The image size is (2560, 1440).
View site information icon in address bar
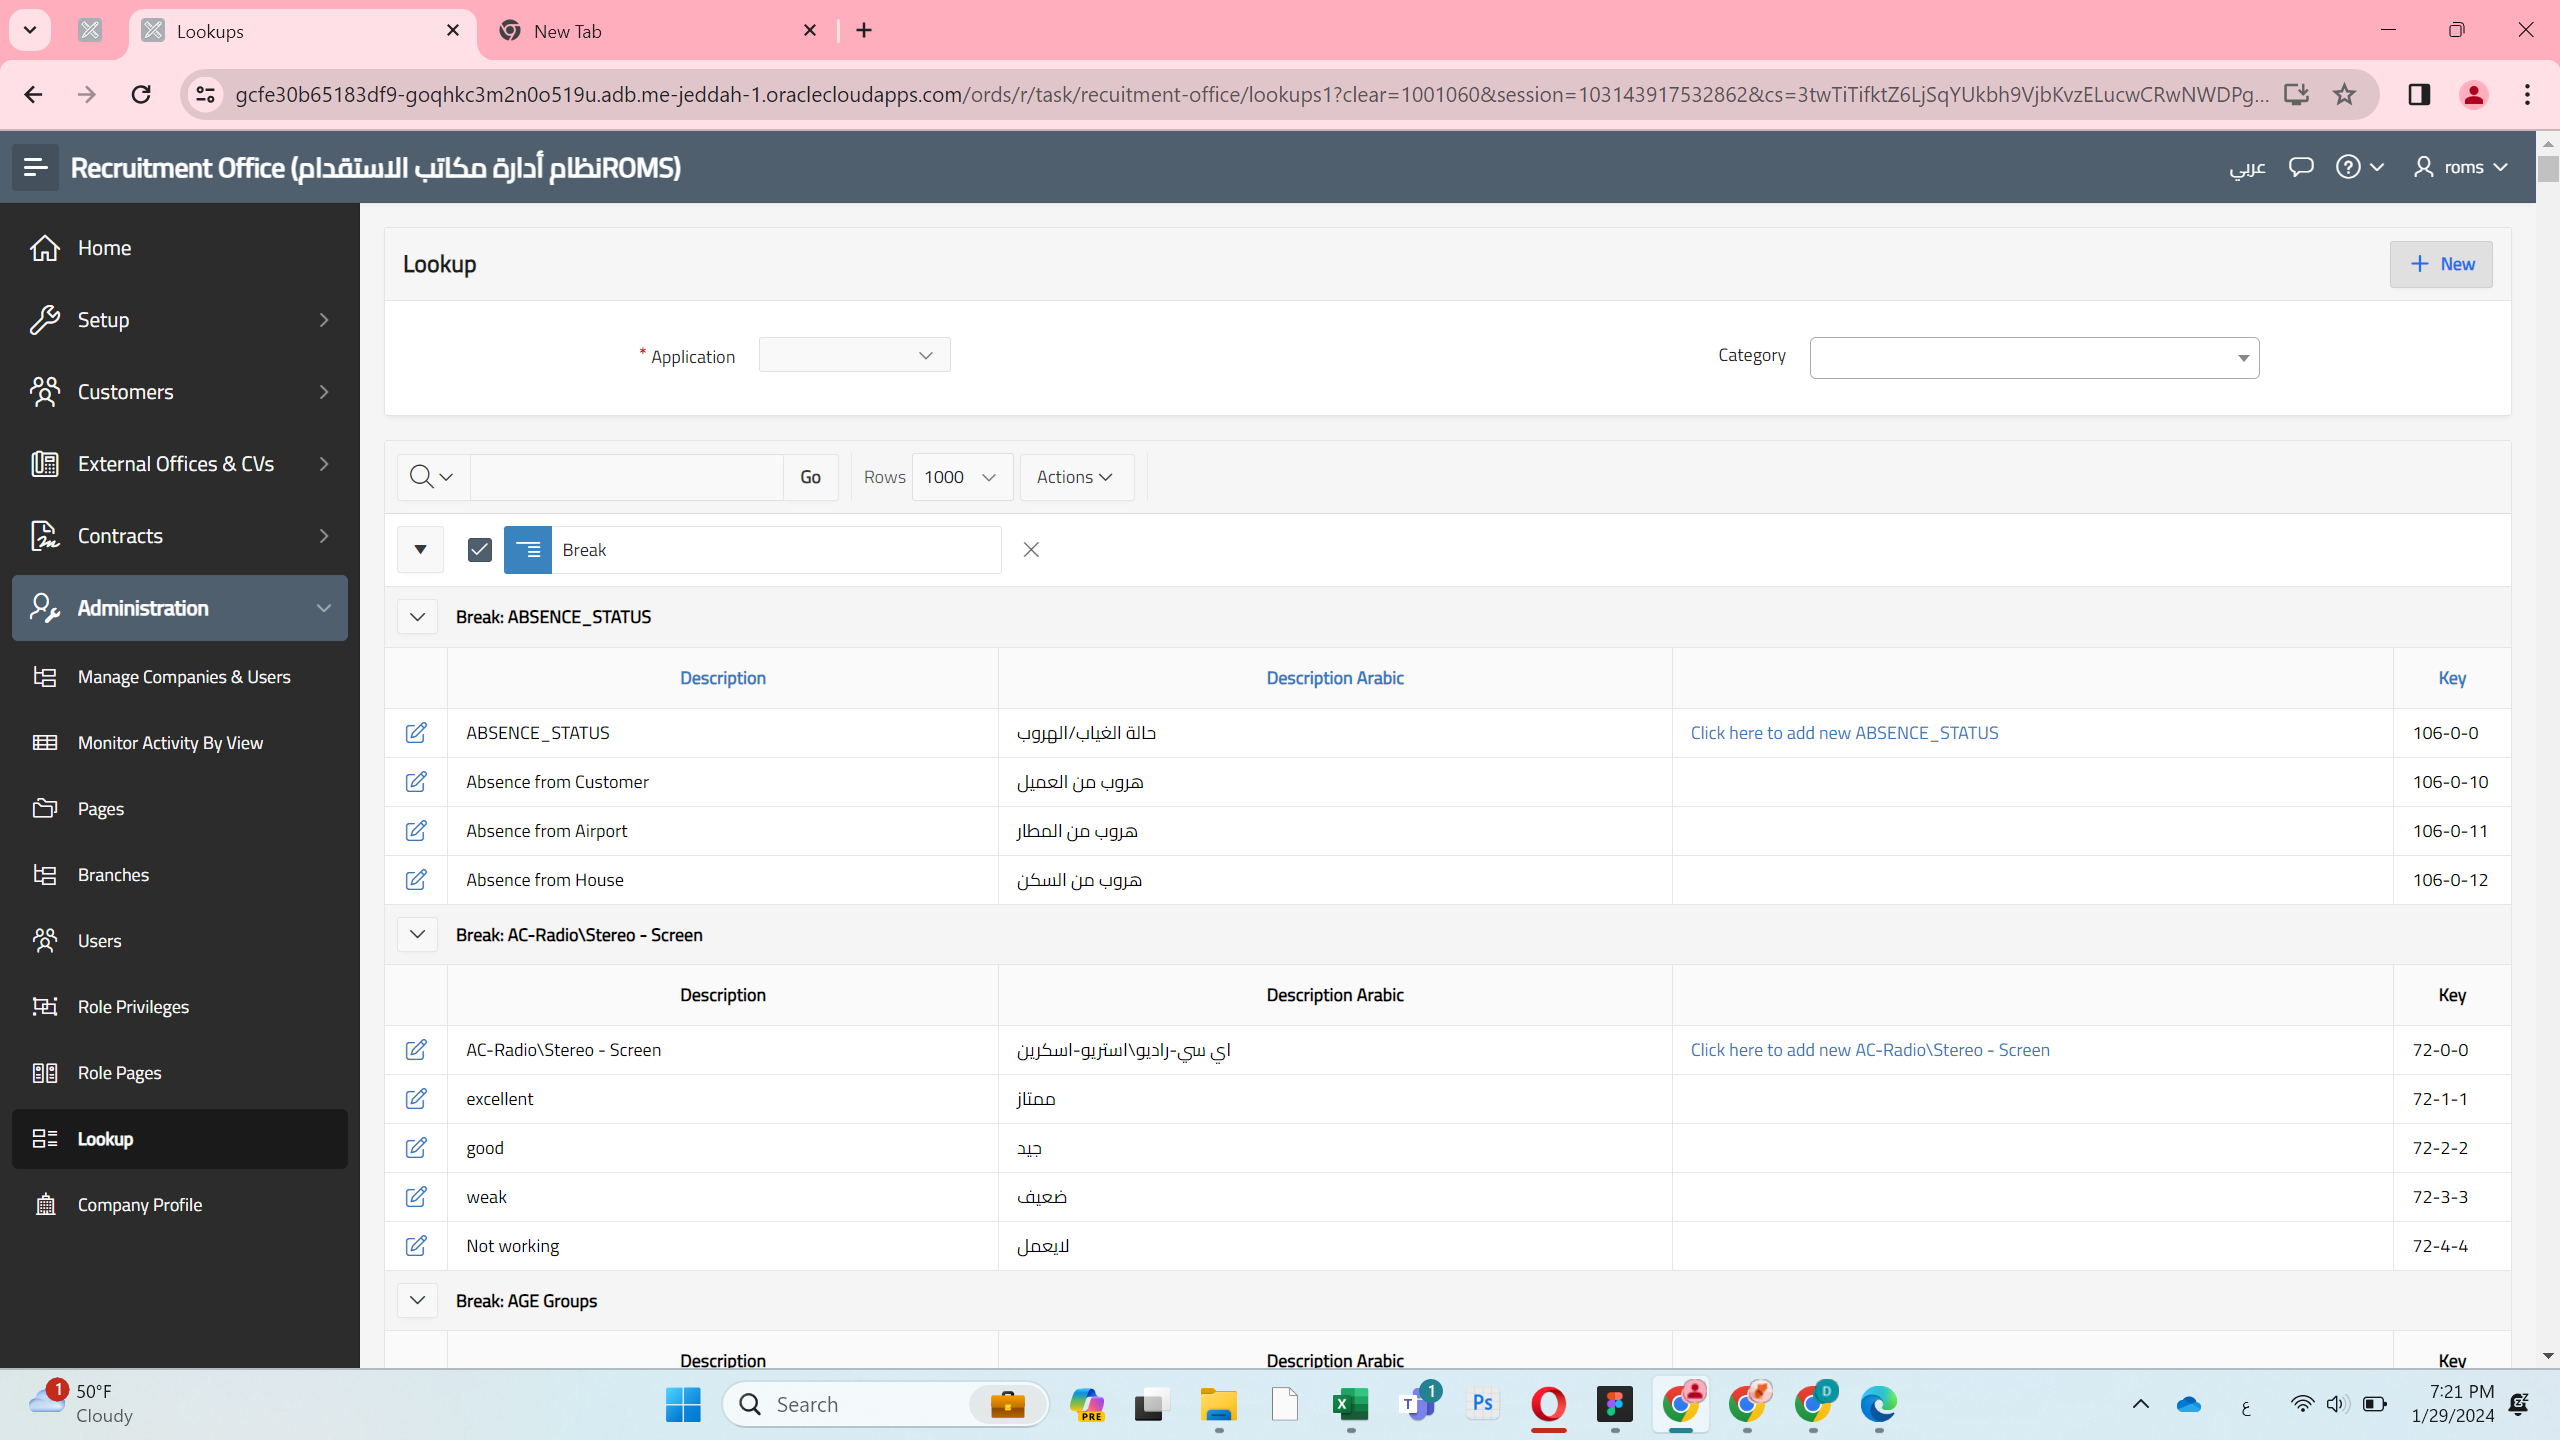[x=205, y=94]
